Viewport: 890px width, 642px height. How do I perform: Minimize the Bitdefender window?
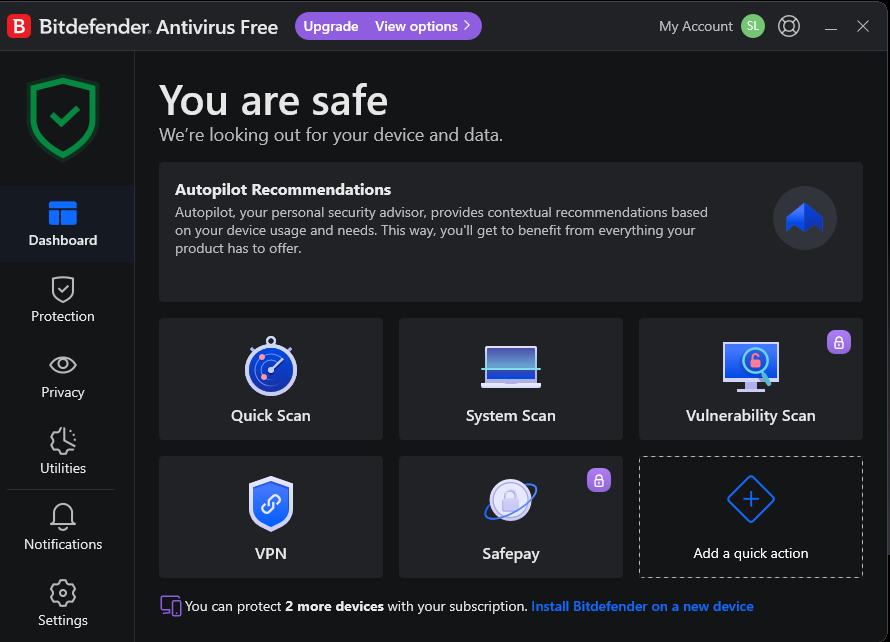[831, 27]
